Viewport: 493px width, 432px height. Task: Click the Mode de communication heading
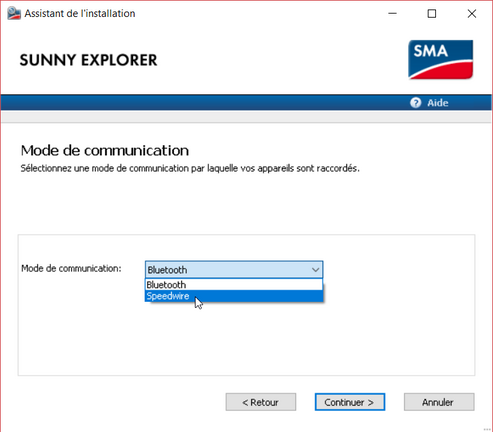coord(105,150)
